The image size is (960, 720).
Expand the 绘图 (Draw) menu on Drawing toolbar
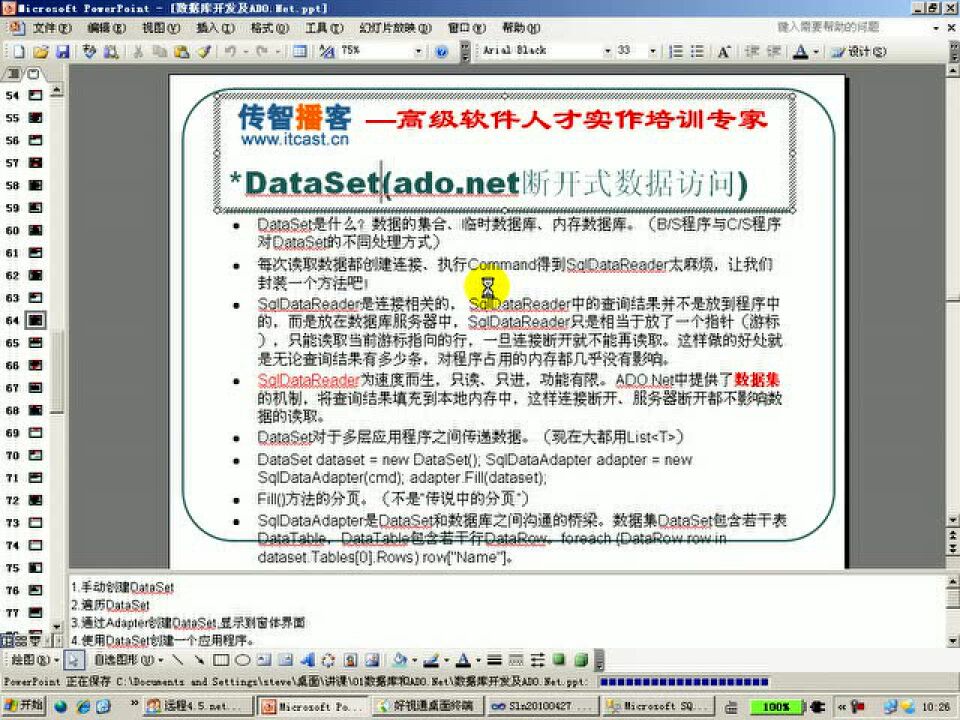point(35,659)
